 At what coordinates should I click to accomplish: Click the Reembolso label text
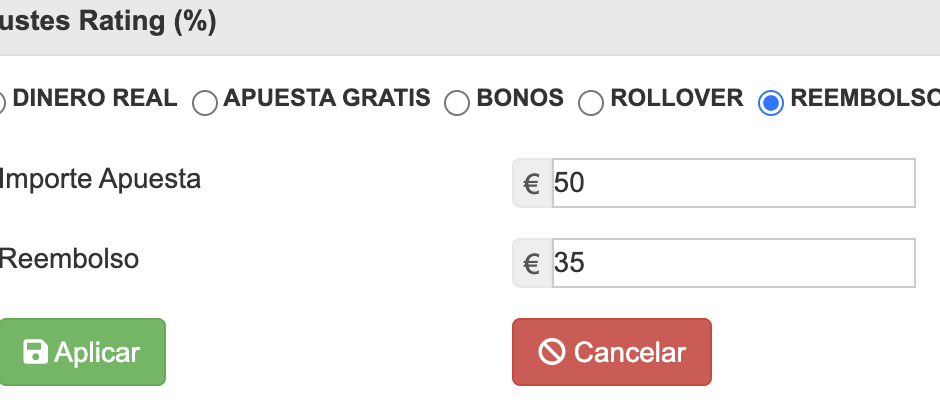[69, 258]
